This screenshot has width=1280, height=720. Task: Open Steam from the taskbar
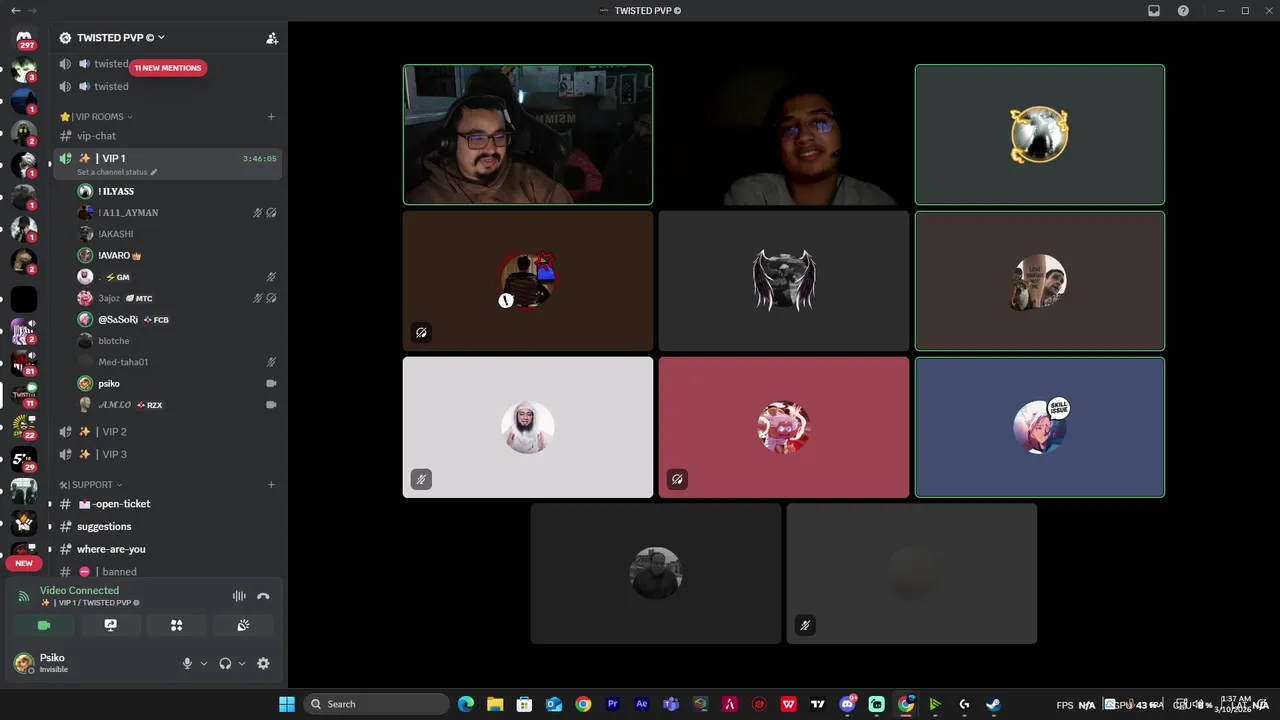993,704
